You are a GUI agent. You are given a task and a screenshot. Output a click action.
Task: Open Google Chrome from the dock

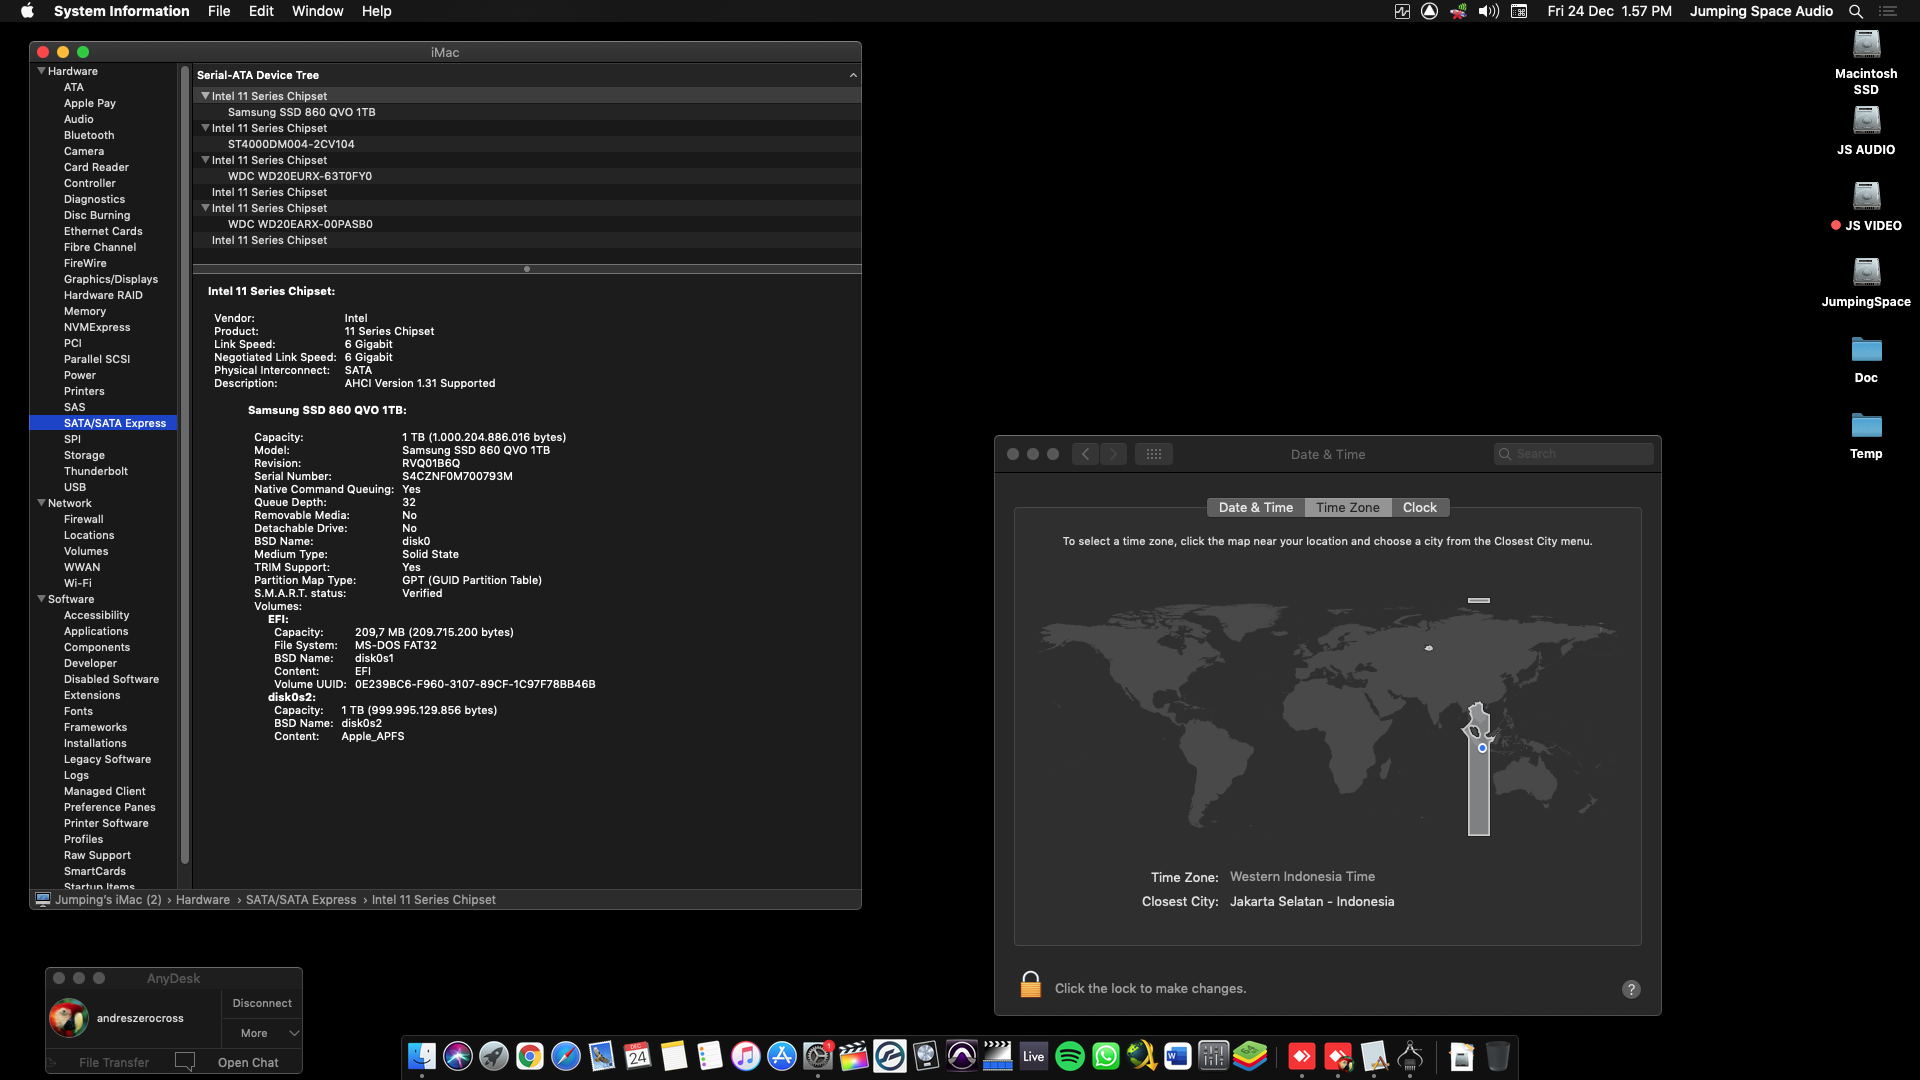pyautogui.click(x=529, y=1056)
